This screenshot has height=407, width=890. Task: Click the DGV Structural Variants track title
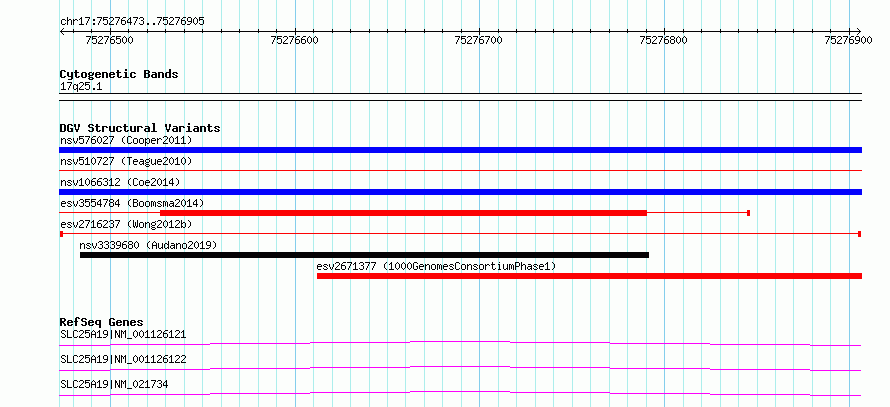tap(140, 128)
